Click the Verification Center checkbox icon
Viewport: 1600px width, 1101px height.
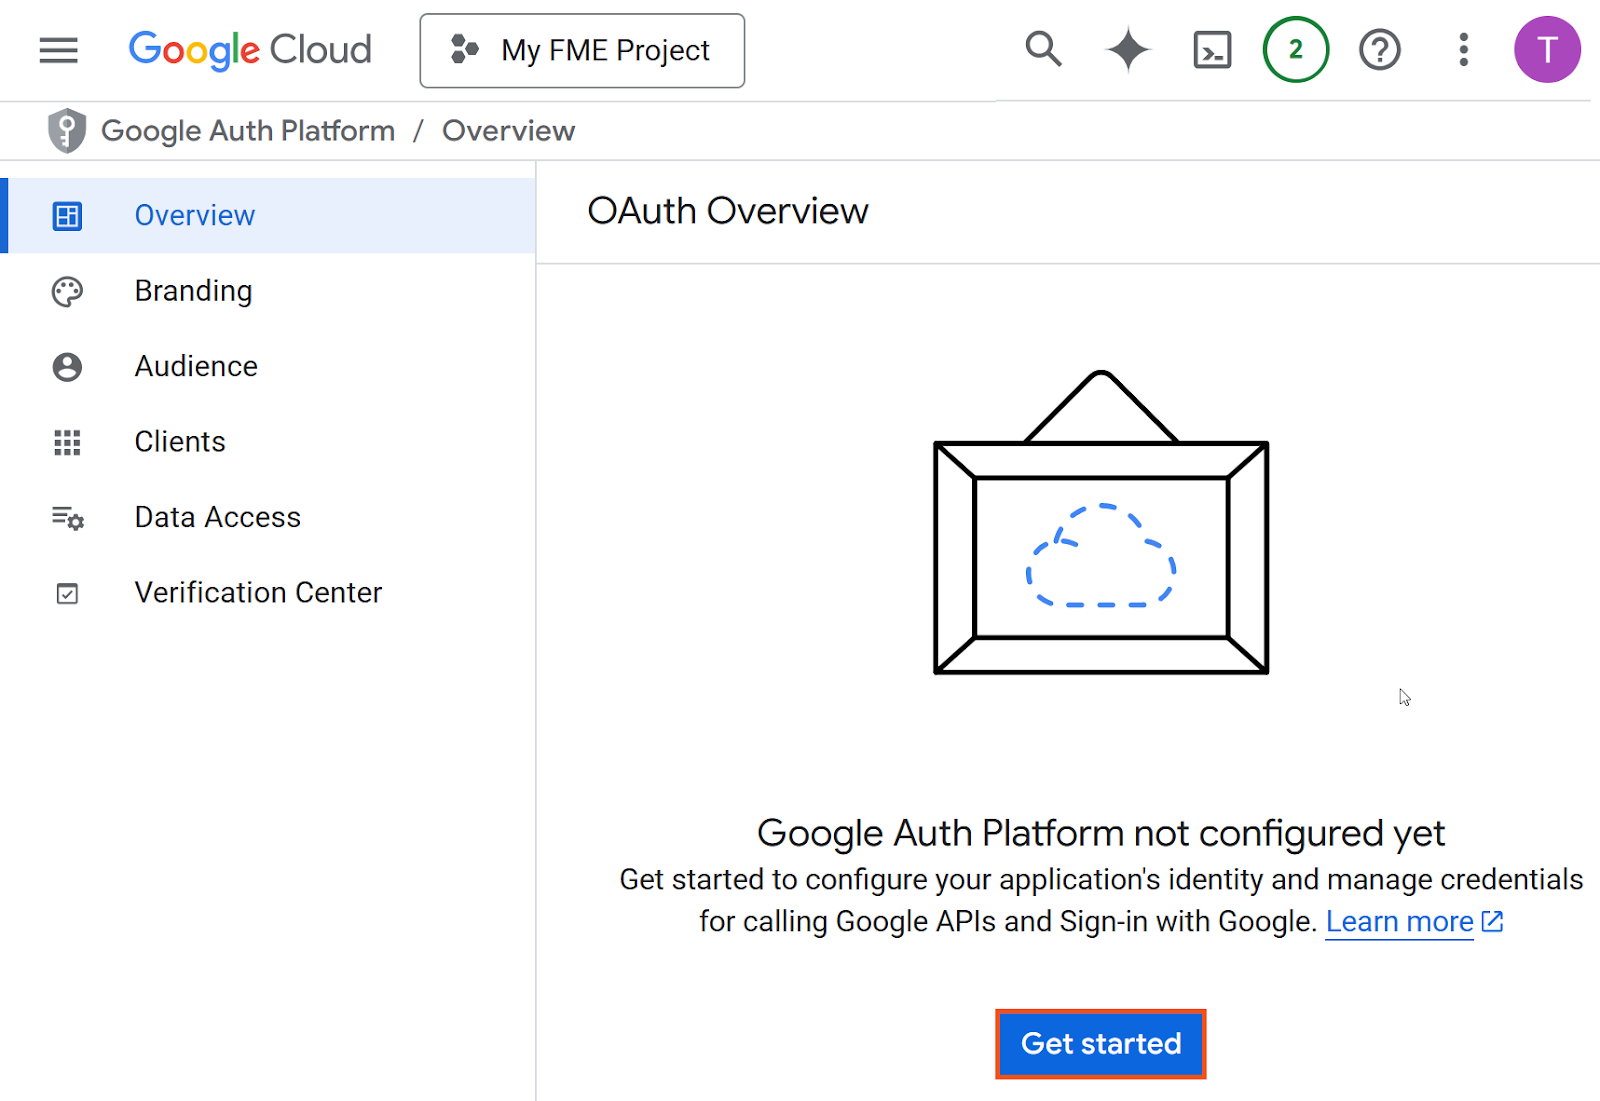tap(67, 594)
